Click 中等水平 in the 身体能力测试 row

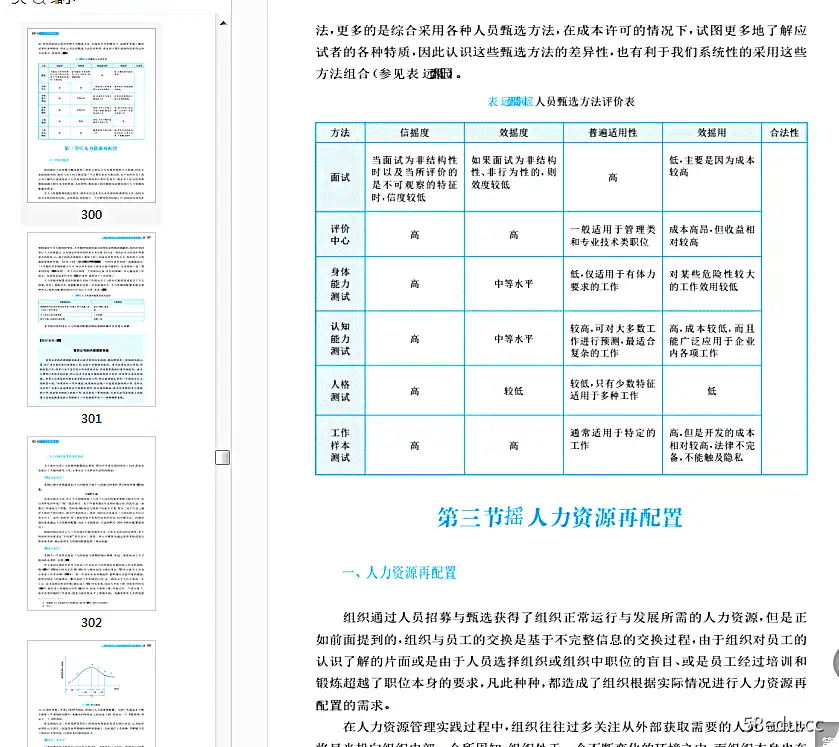(x=514, y=284)
